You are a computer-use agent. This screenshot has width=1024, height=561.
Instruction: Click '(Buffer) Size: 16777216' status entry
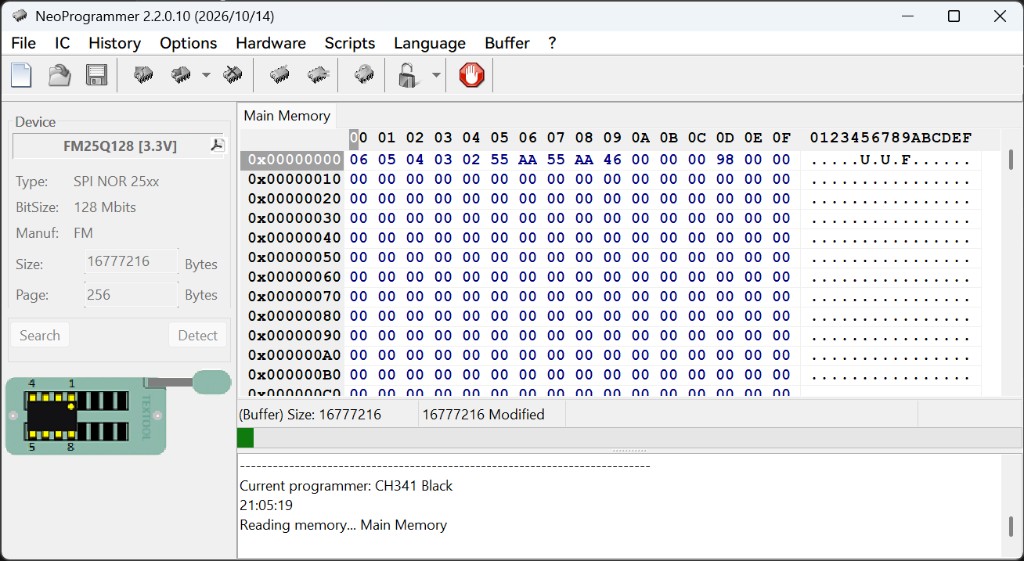(x=310, y=415)
